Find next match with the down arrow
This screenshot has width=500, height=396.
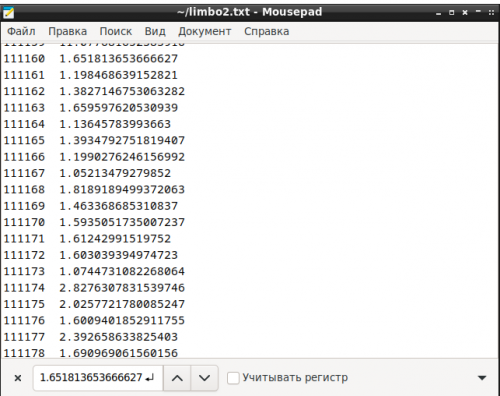coord(204,378)
